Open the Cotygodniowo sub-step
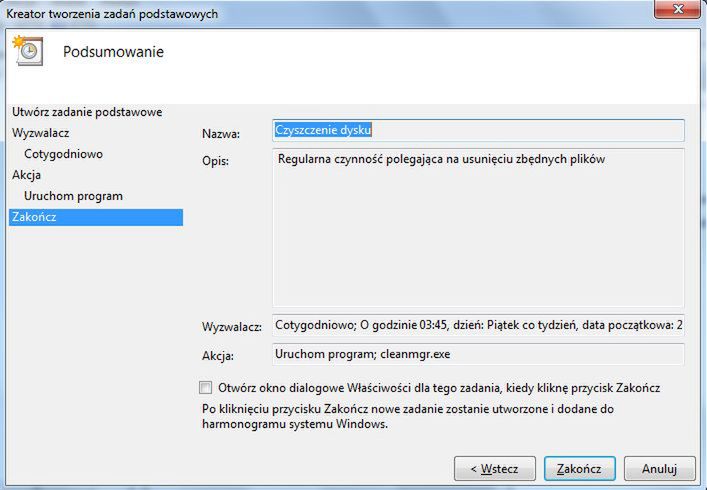This screenshot has width=707, height=490. [64, 154]
